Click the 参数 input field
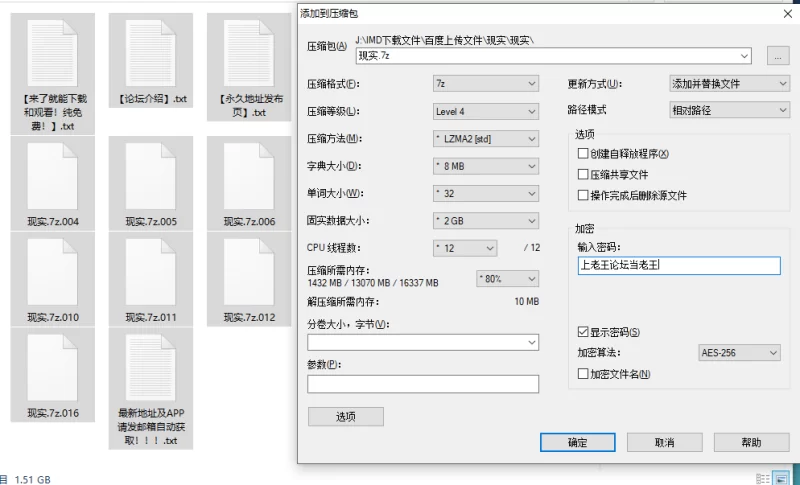The height and width of the screenshot is (485, 800). [422, 384]
